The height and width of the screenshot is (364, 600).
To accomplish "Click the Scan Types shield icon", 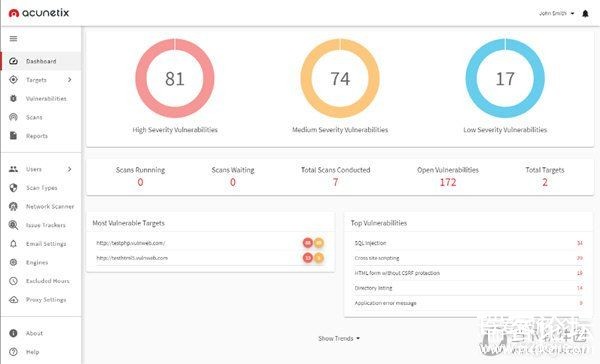I will pyautogui.click(x=13, y=188).
